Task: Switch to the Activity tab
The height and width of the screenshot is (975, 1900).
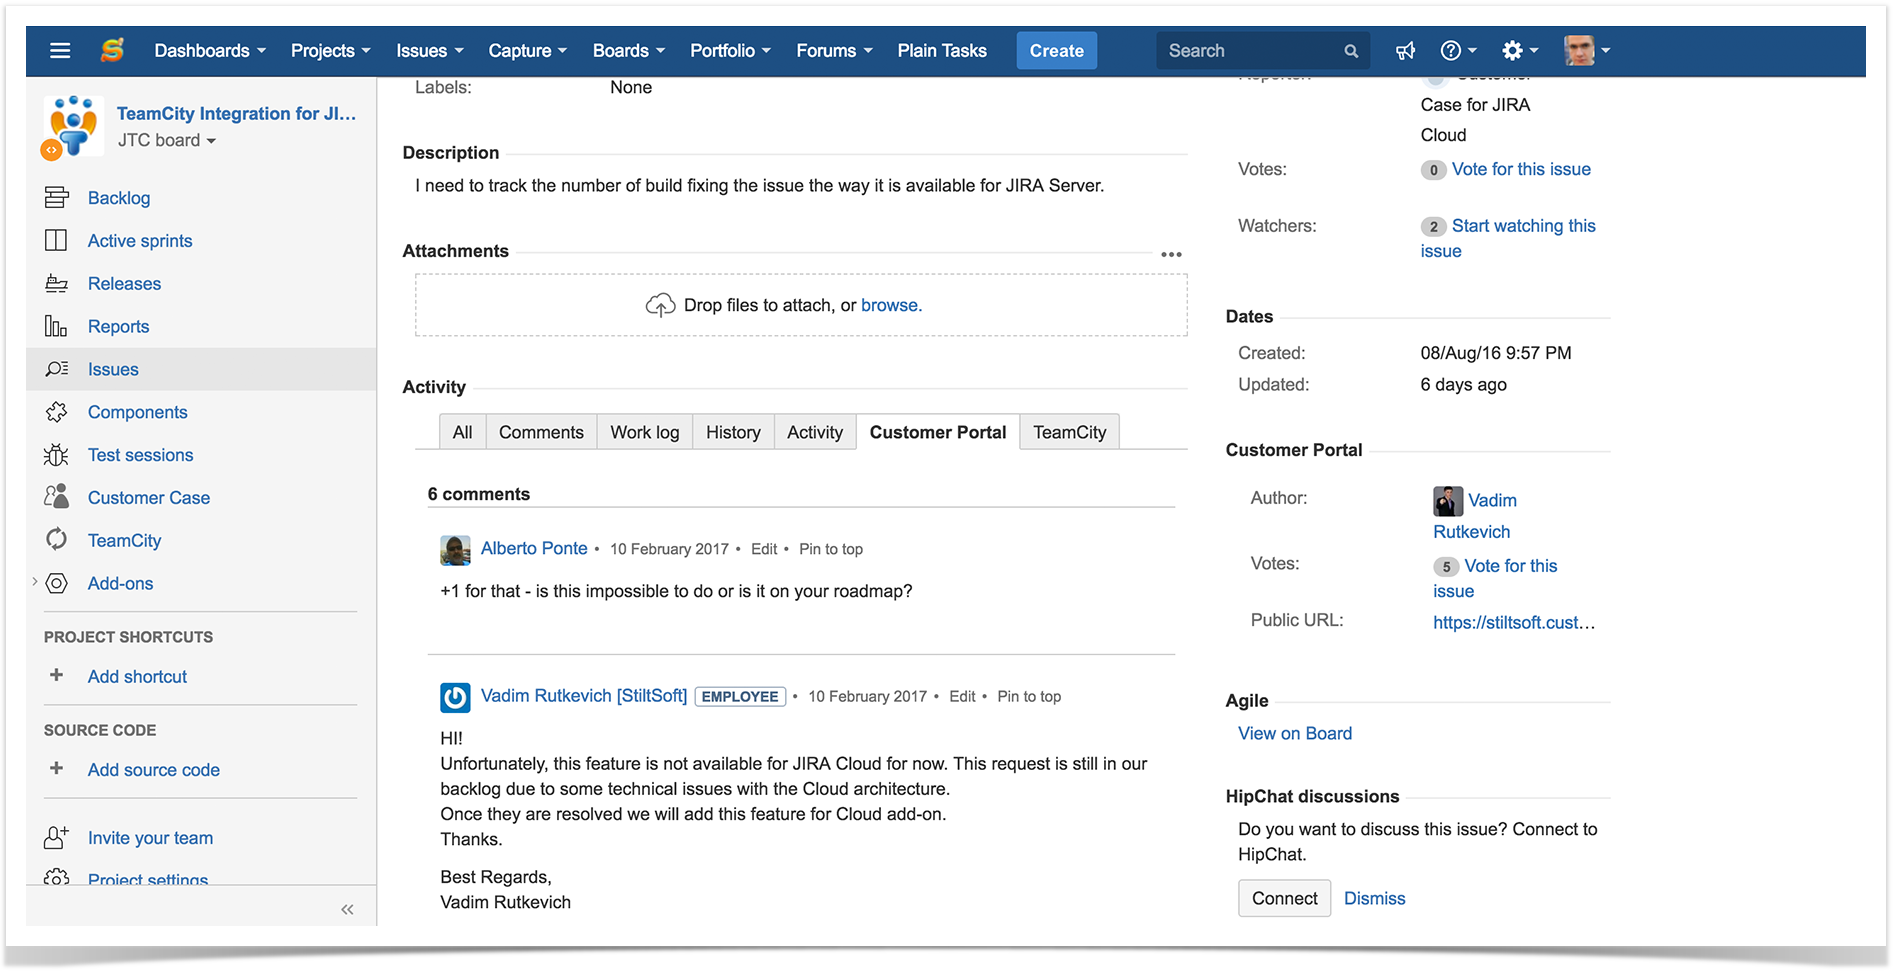Action: coord(815,432)
